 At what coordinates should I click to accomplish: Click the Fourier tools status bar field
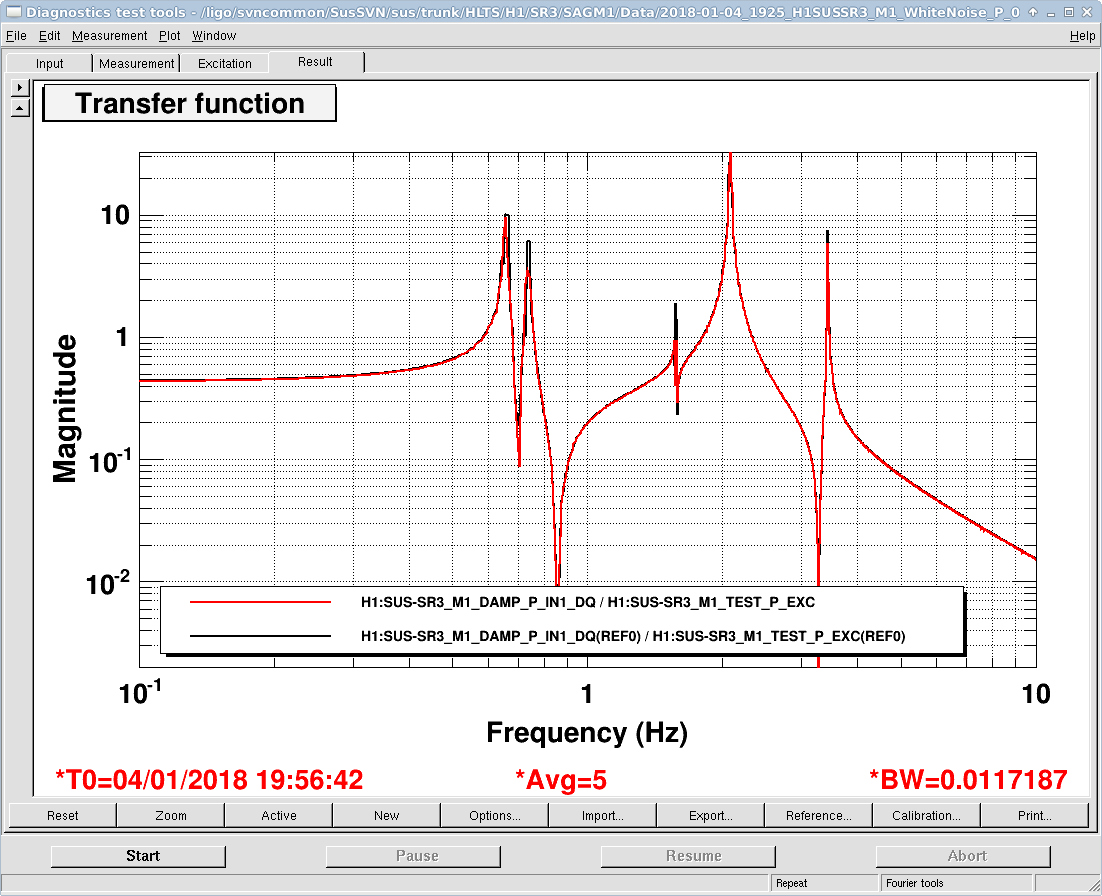[x=957, y=883]
